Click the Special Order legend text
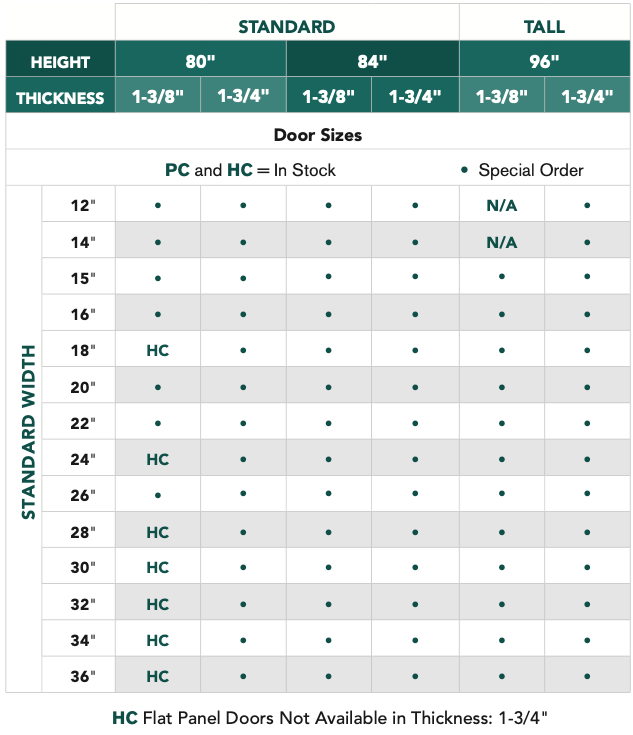The width and height of the screenshot is (633, 735). (x=530, y=170)
